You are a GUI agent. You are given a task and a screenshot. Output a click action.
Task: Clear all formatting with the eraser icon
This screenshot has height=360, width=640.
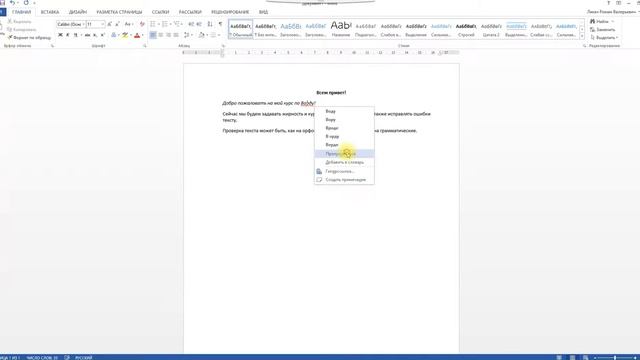(x=142, y=24)
